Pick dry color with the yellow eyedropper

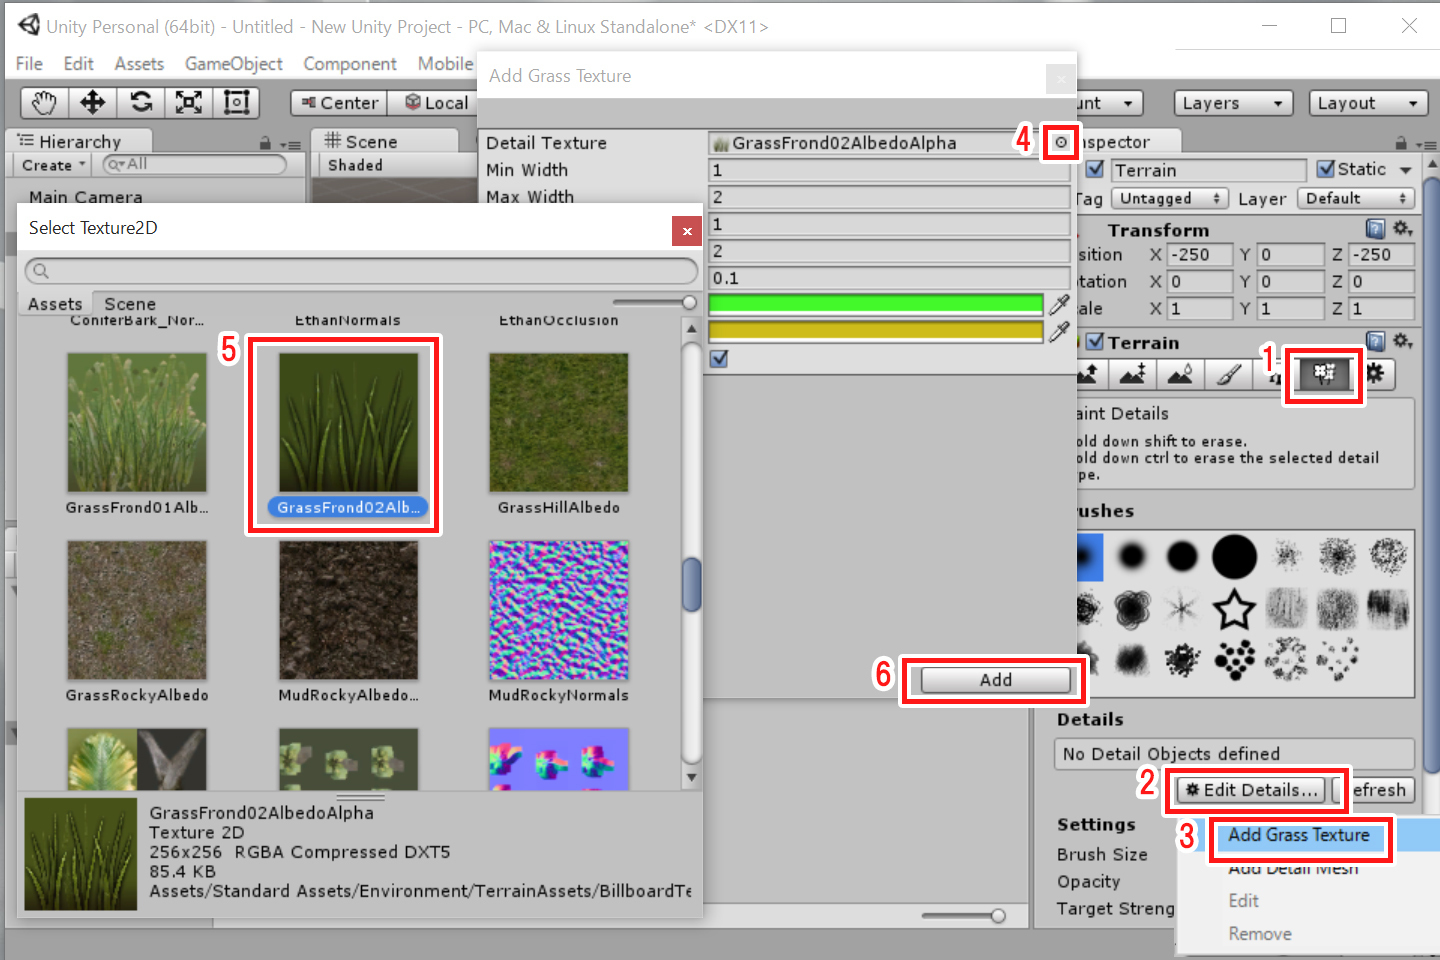pos(1059,331)
